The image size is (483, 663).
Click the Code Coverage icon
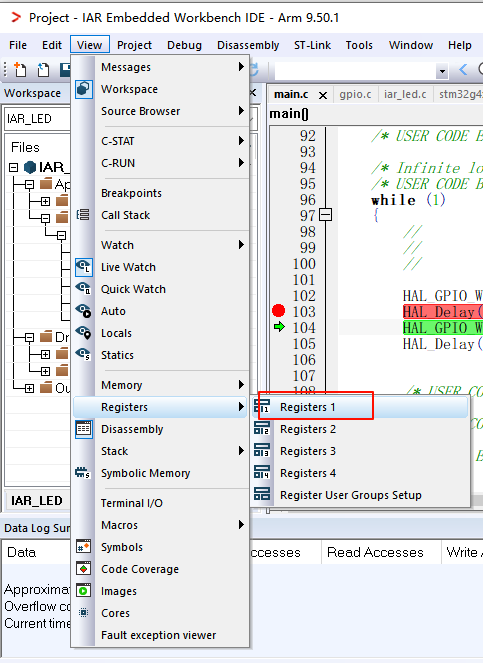click(x=83, y=569)
